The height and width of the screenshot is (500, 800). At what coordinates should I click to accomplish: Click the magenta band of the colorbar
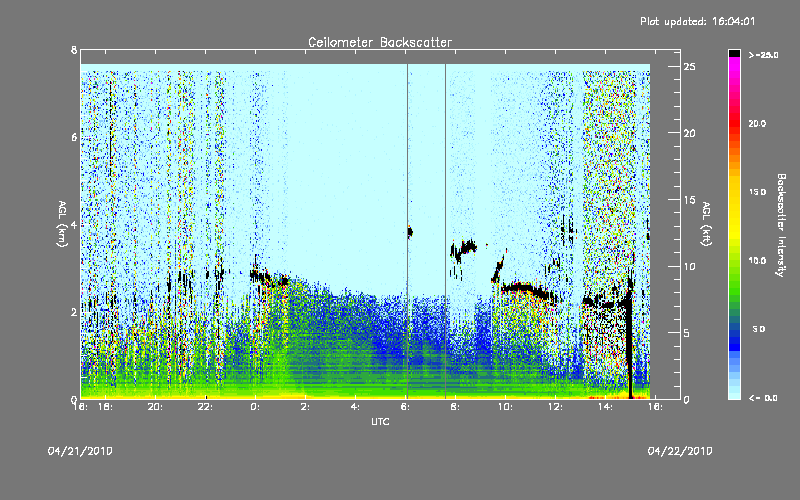(734, 64)
